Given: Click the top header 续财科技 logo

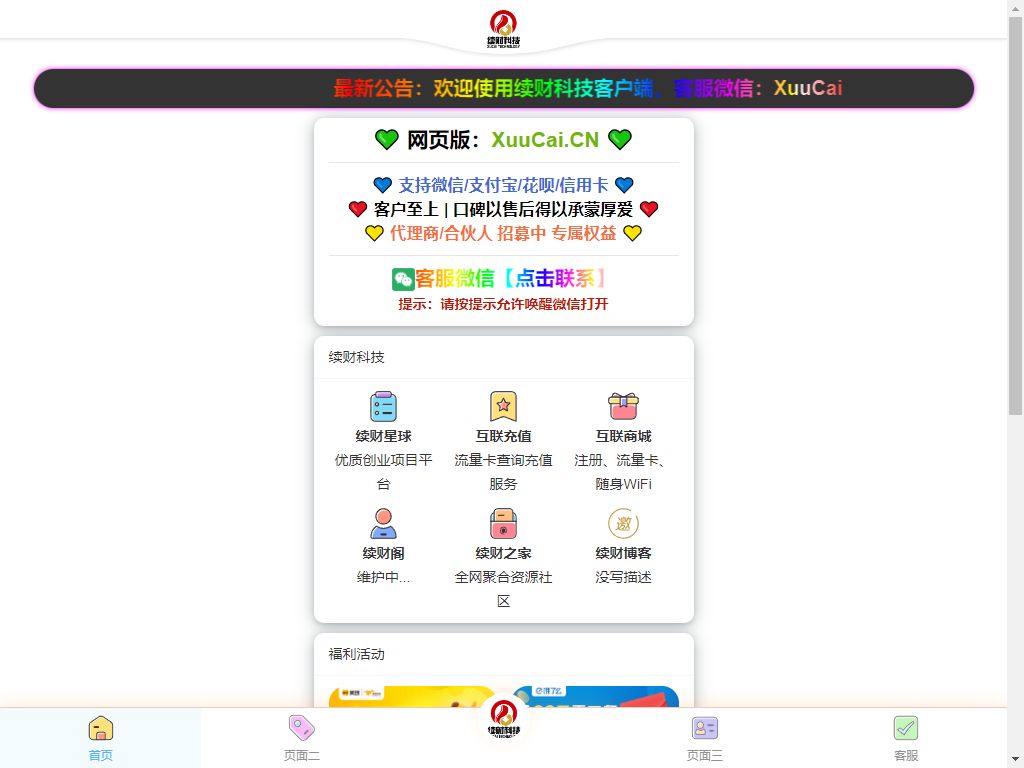Looking at the screenshot, I should pyautogui.click(x=503, y=27).
